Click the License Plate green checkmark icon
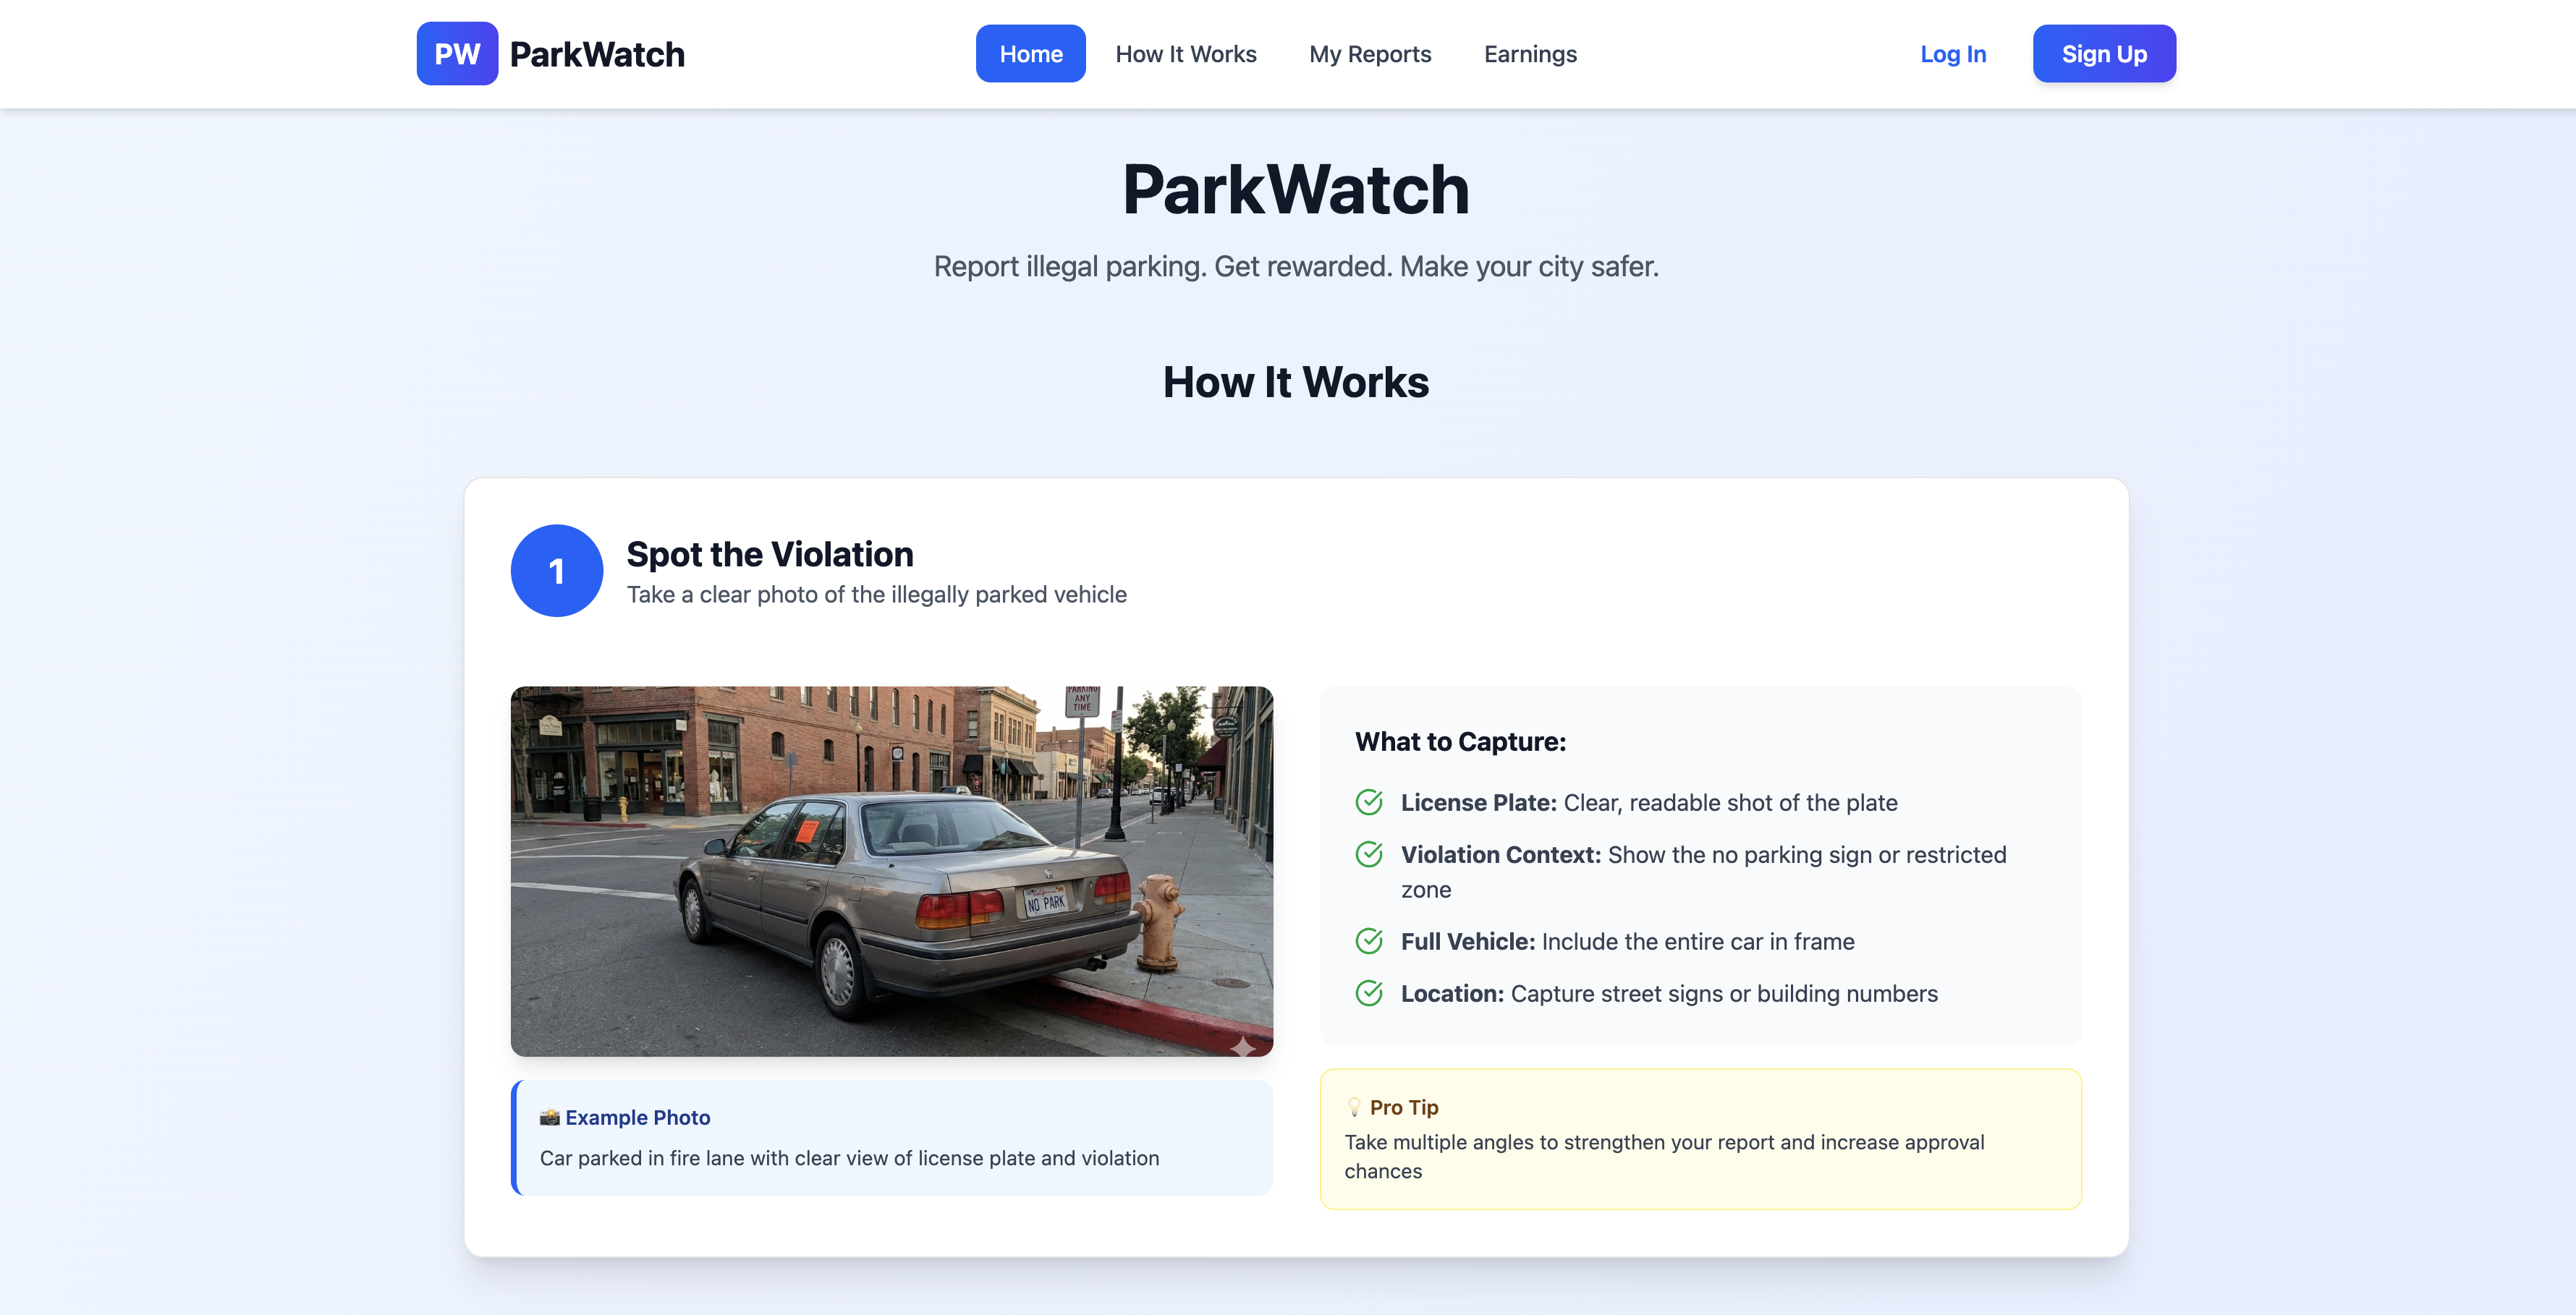2576x1315 pixels. (1369, 803)
